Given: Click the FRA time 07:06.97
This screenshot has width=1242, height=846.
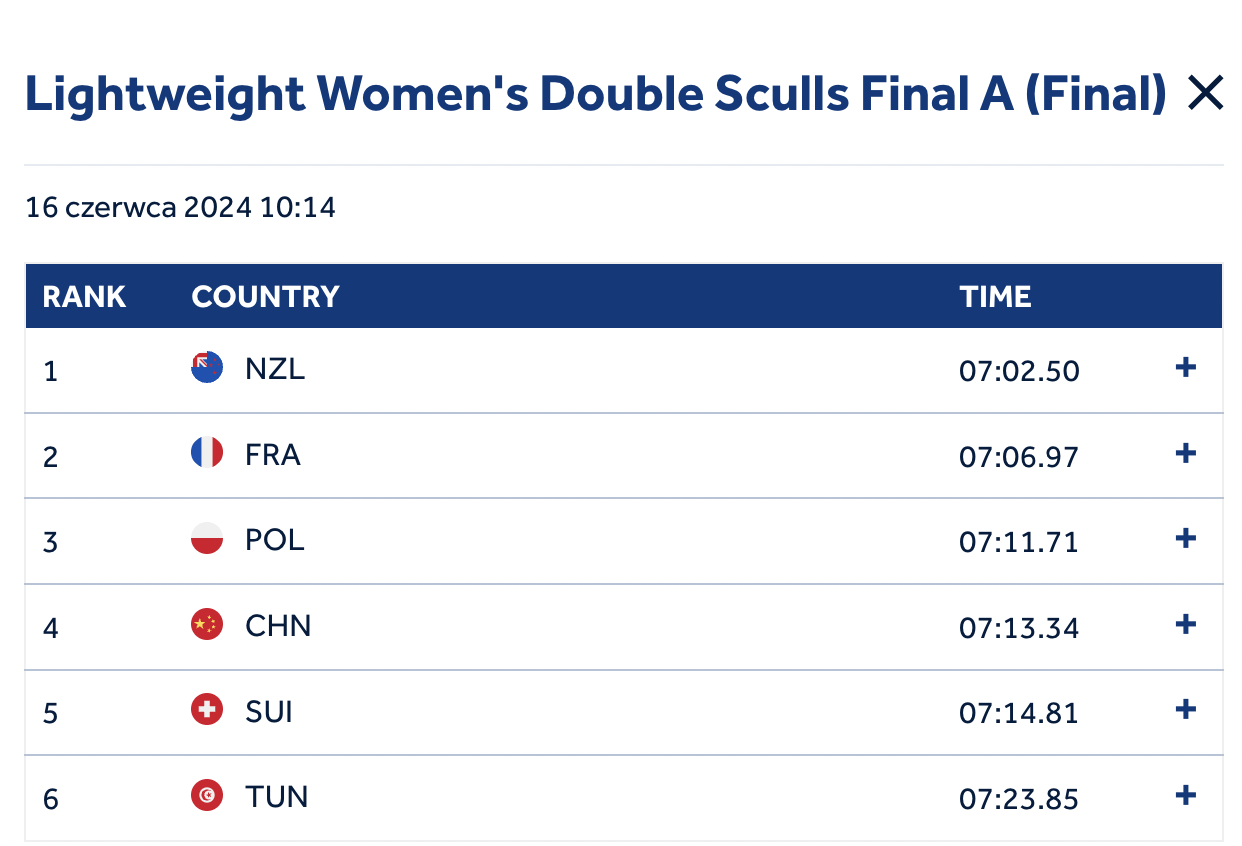Looking at the screenshot, I should pos(1019,457).
